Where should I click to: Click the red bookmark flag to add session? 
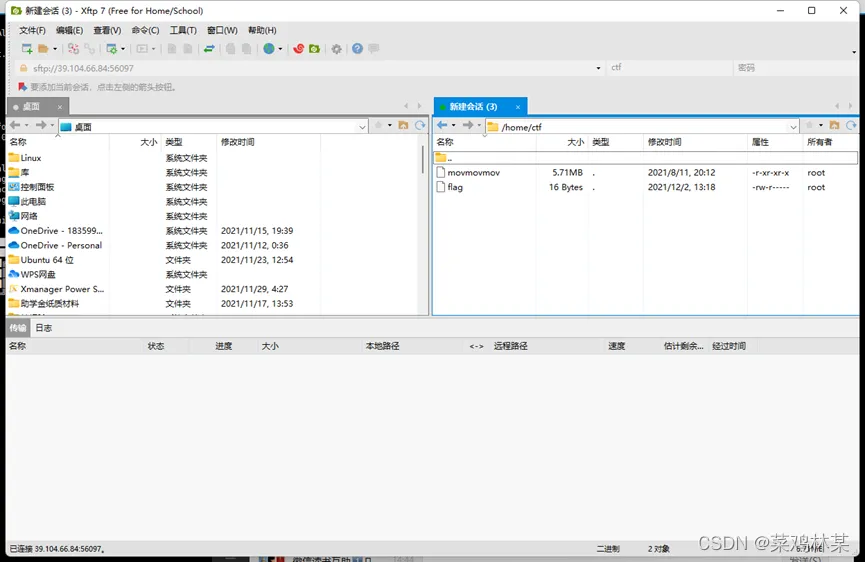click(x=23, y=87)
